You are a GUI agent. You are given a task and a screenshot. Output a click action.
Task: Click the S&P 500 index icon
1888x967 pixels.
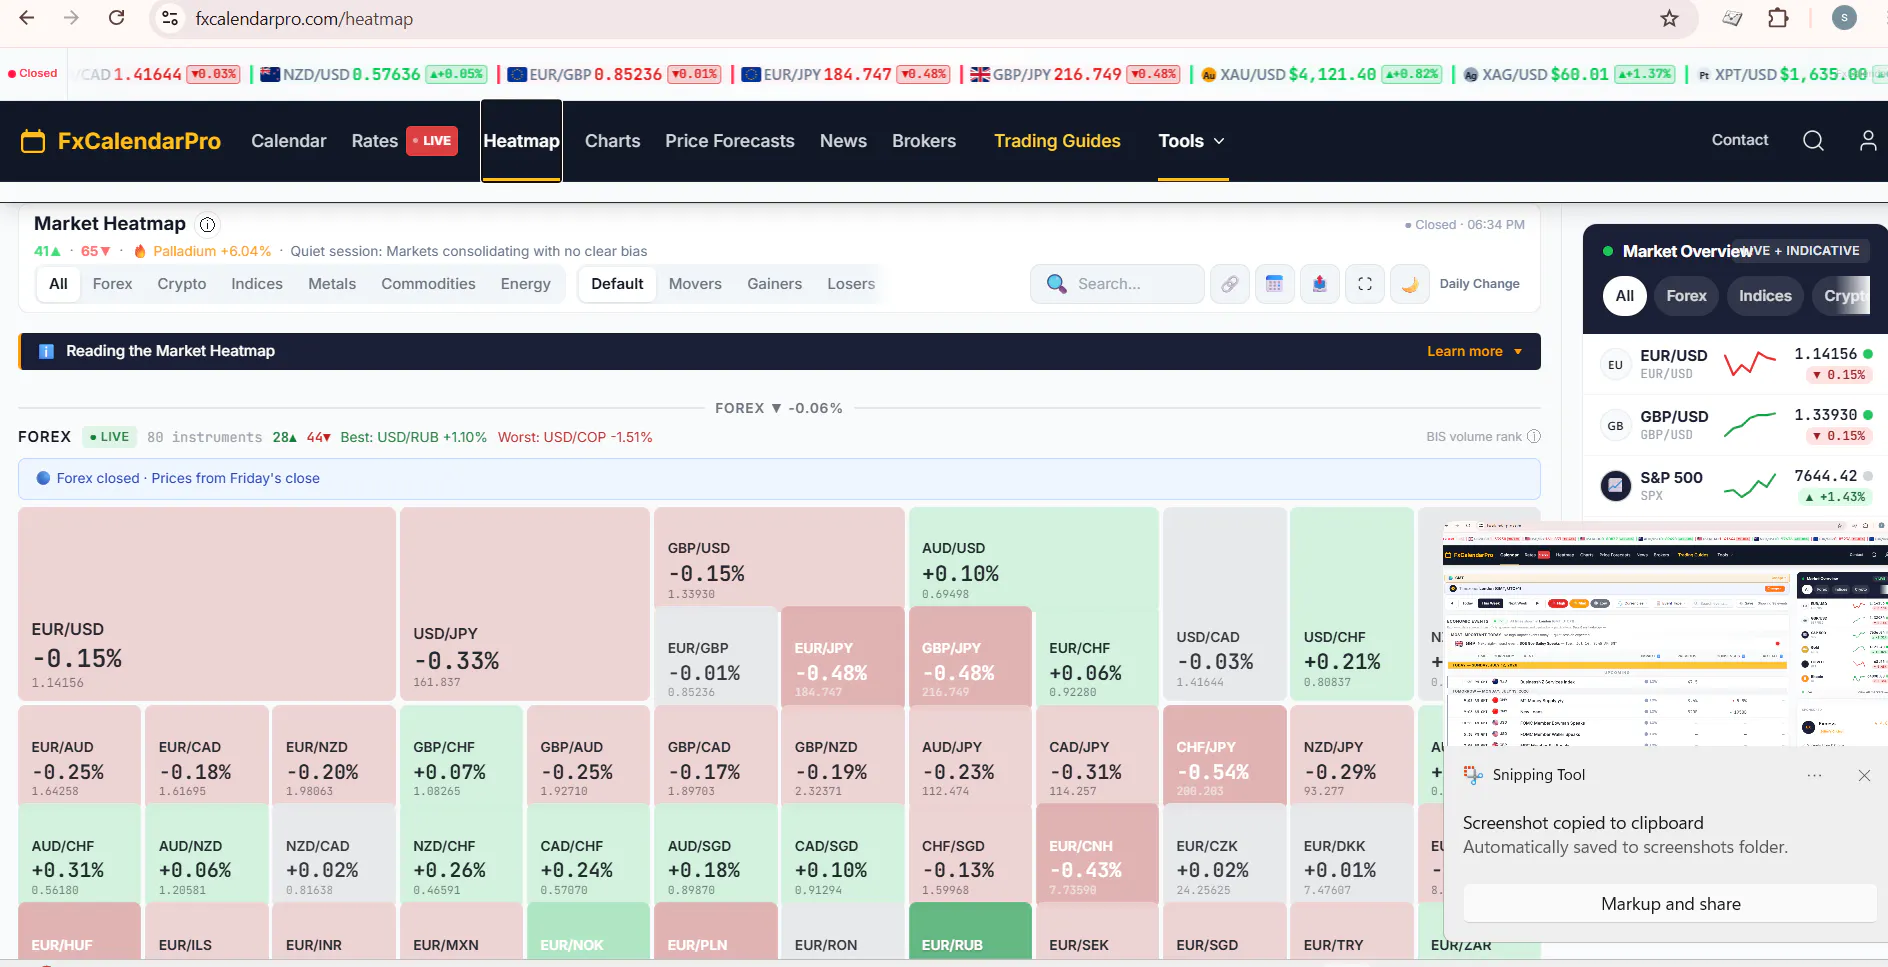tap(1615, 486)
